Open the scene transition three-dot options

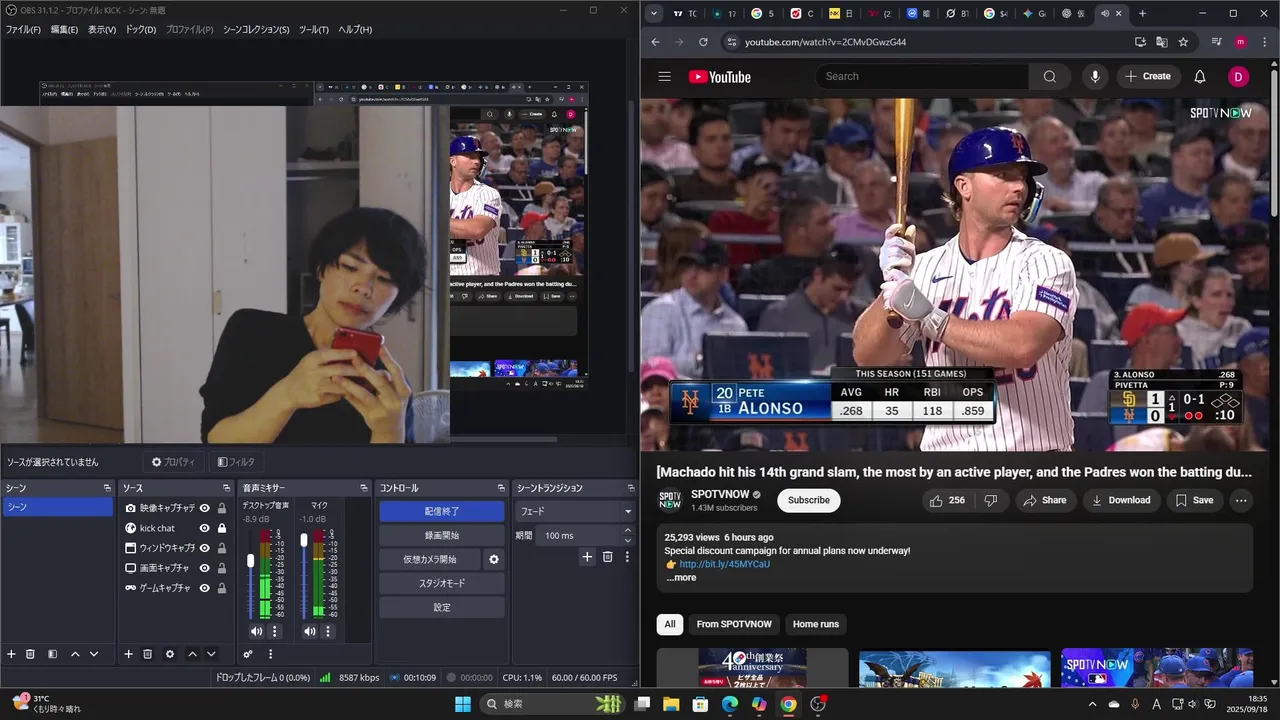click(627, 557)
